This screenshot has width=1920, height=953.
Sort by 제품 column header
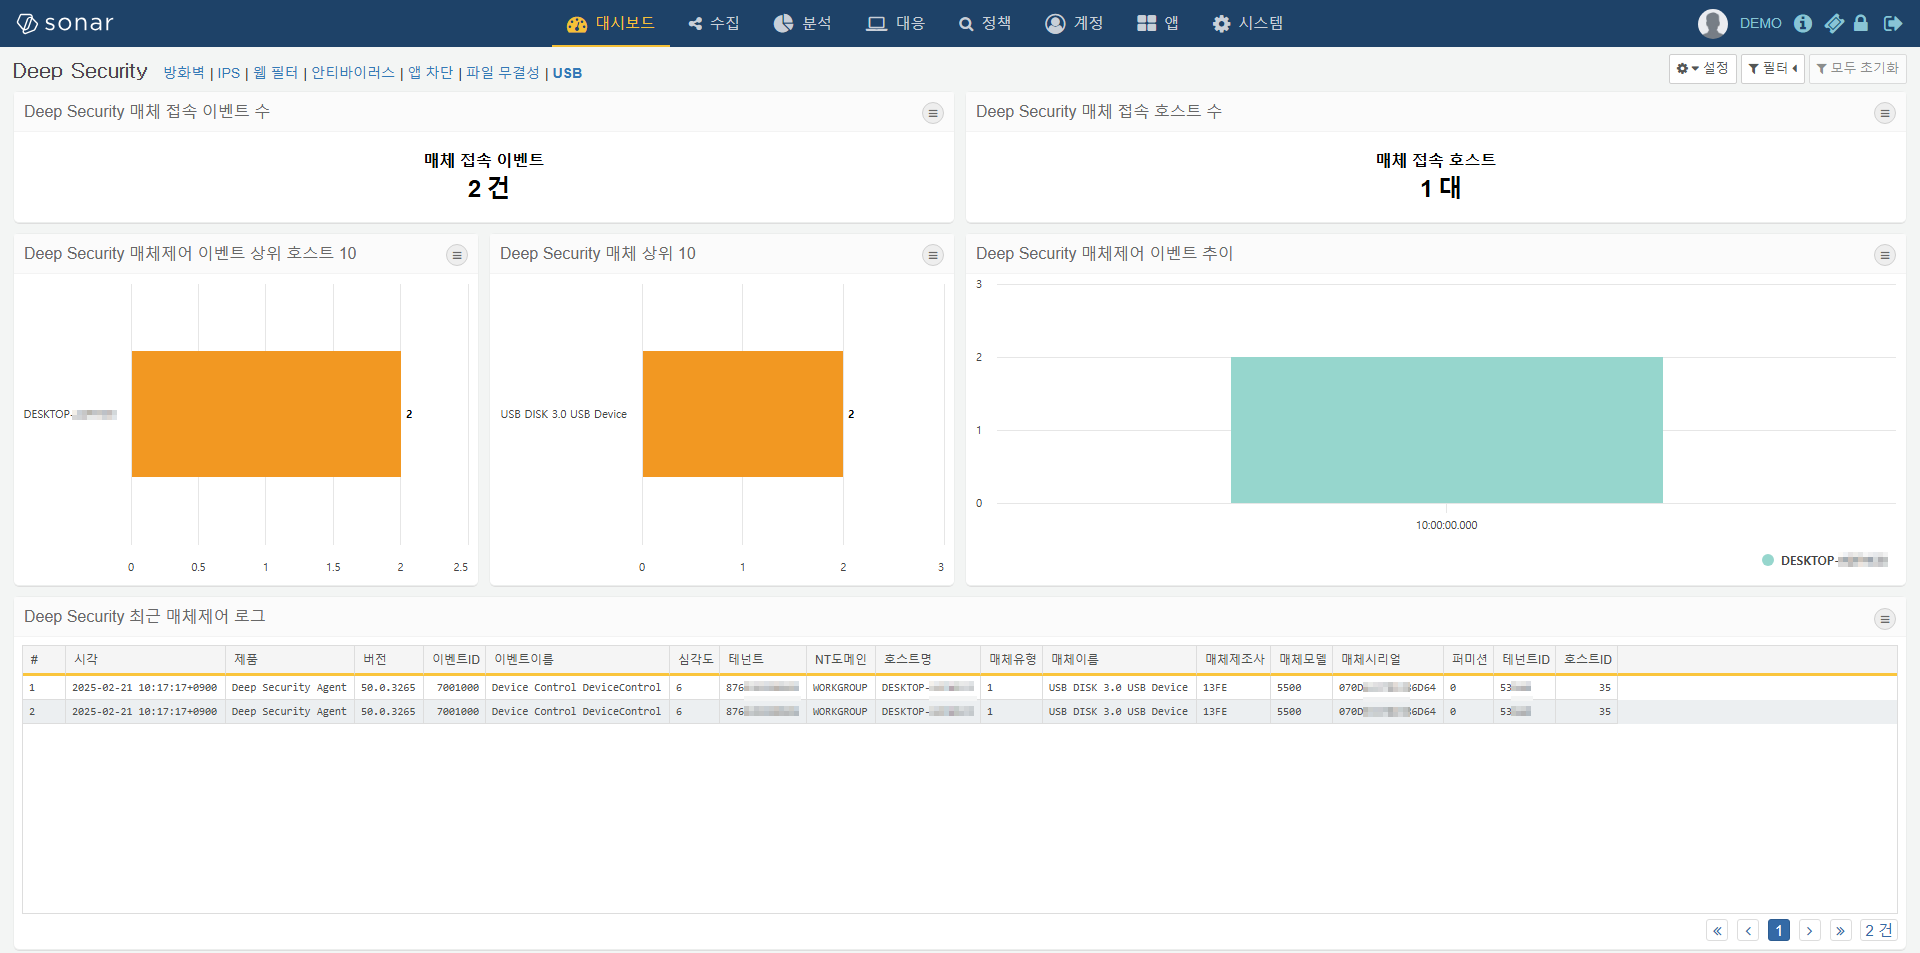290,659
